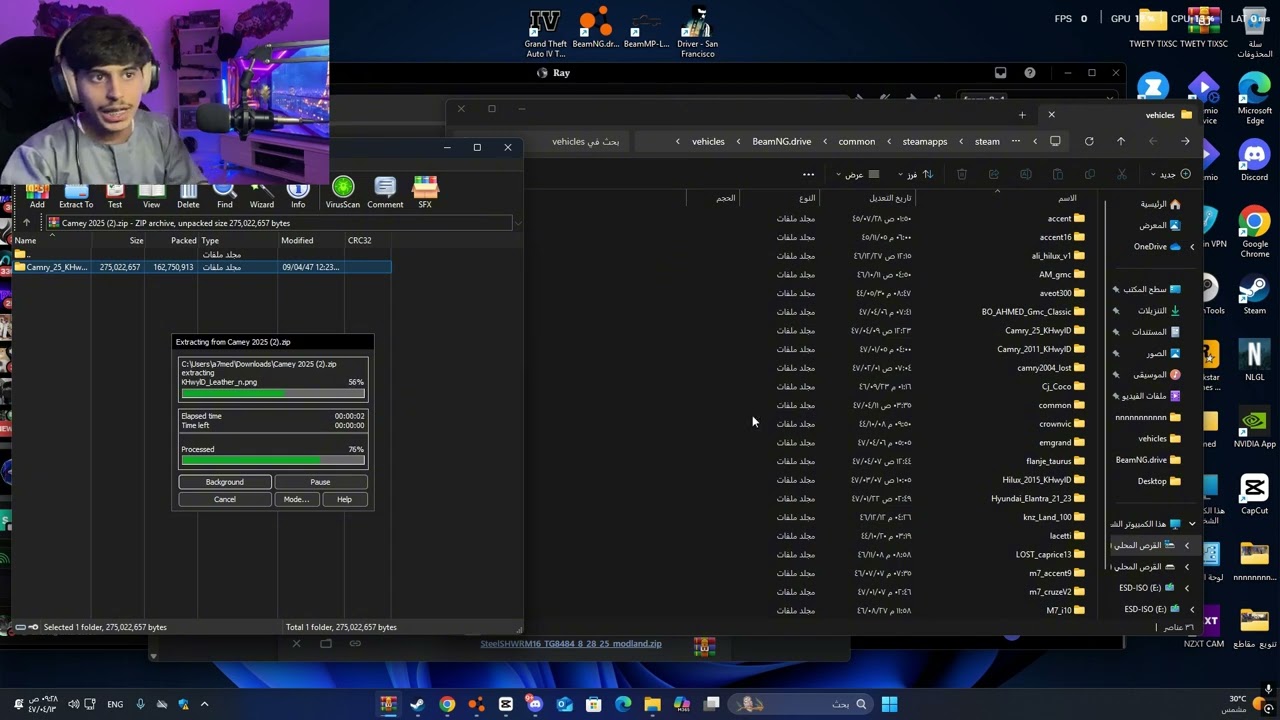Image resolution: width=1280 pixels, height=720 pixels.
Task: Click the Delete icon in WinRAR
Action: [188, 195]
